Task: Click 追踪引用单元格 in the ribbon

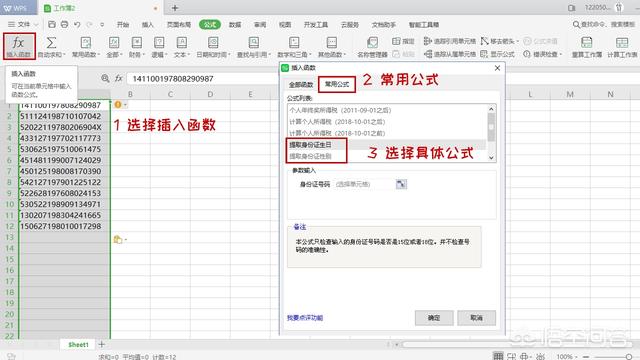Action: (x=450, y=41)
